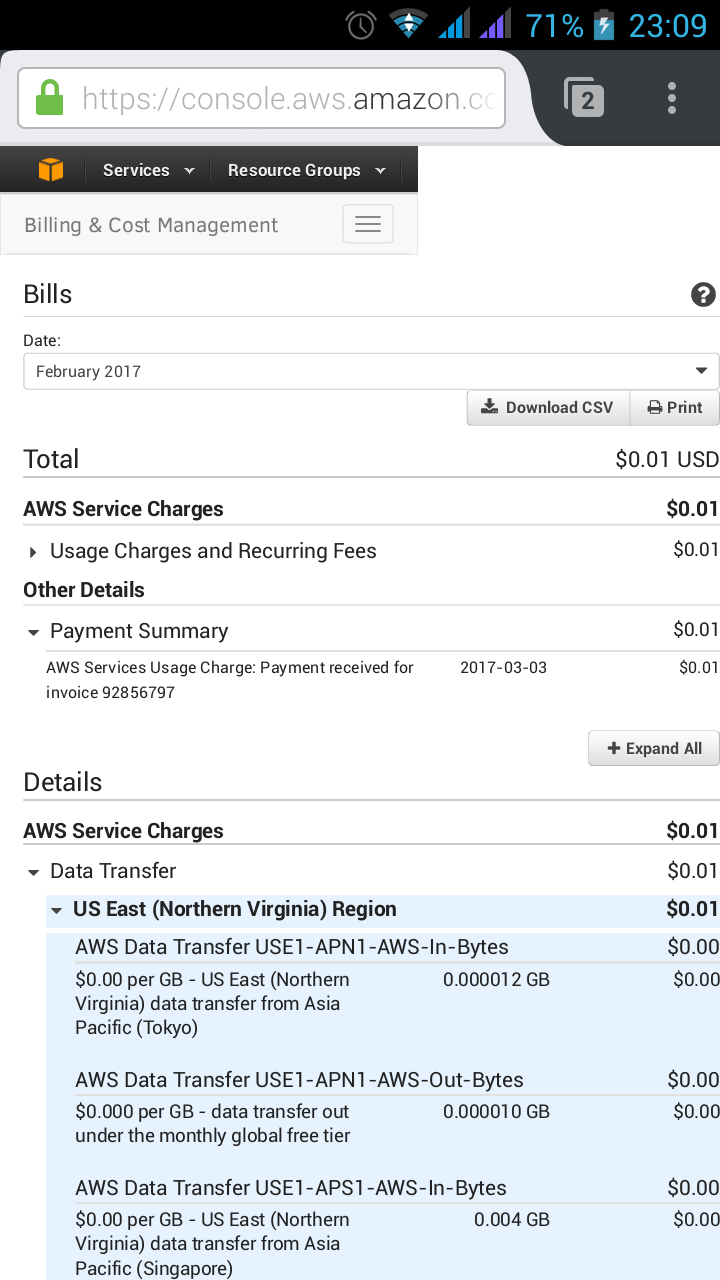Select invoice 92856797 payment received text
The image size is (720, 1280).
230,680
